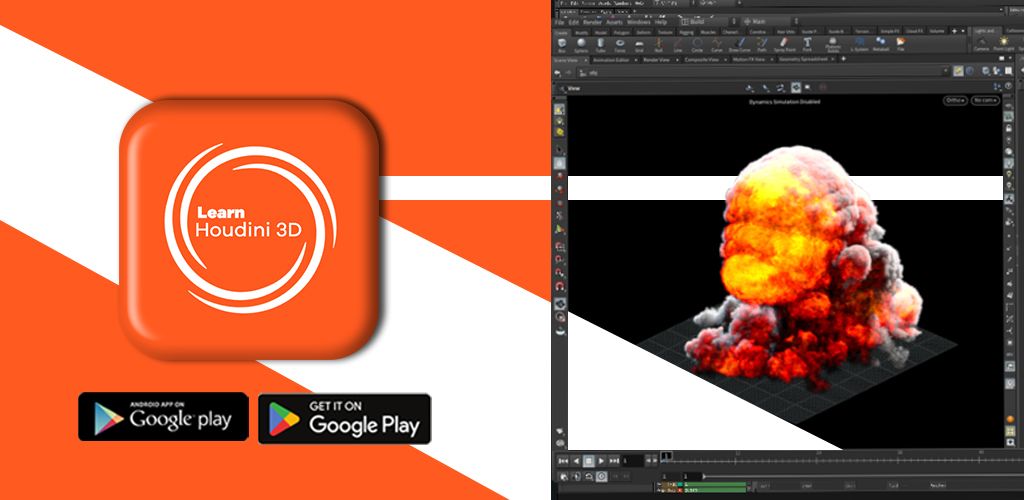Open the Windows menu

point(639,22)
